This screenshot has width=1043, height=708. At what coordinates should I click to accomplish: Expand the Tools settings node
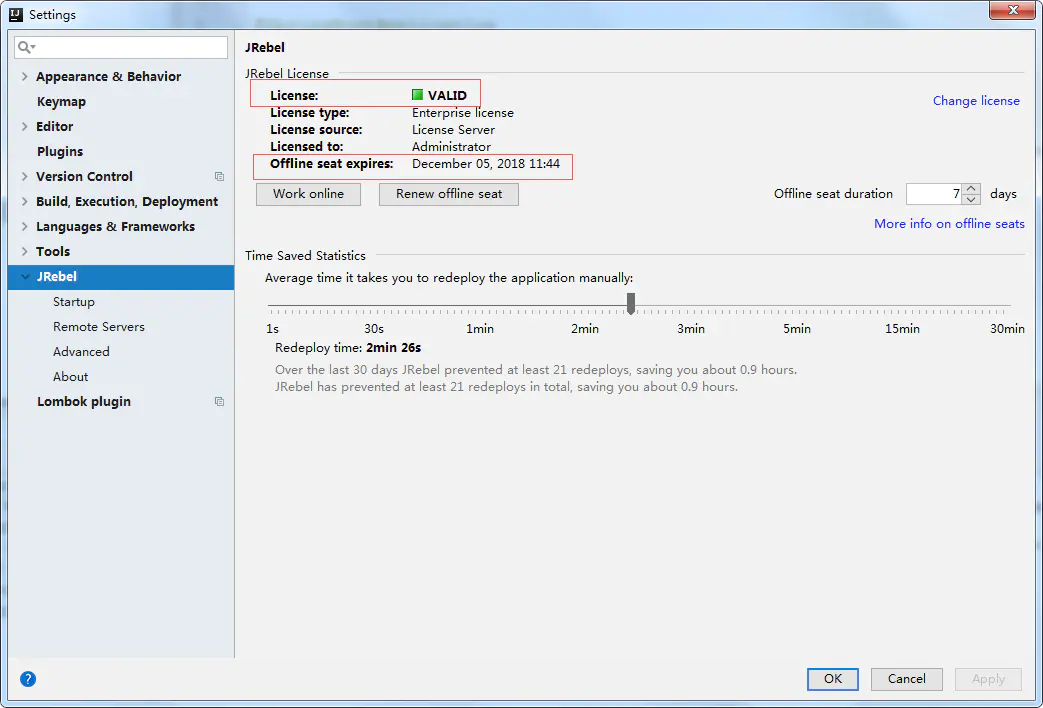click(x=25, y=252)
